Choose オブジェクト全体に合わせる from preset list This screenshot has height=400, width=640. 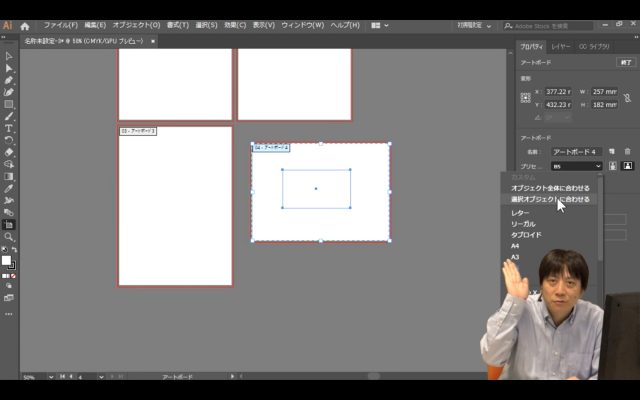click(550, 188)
